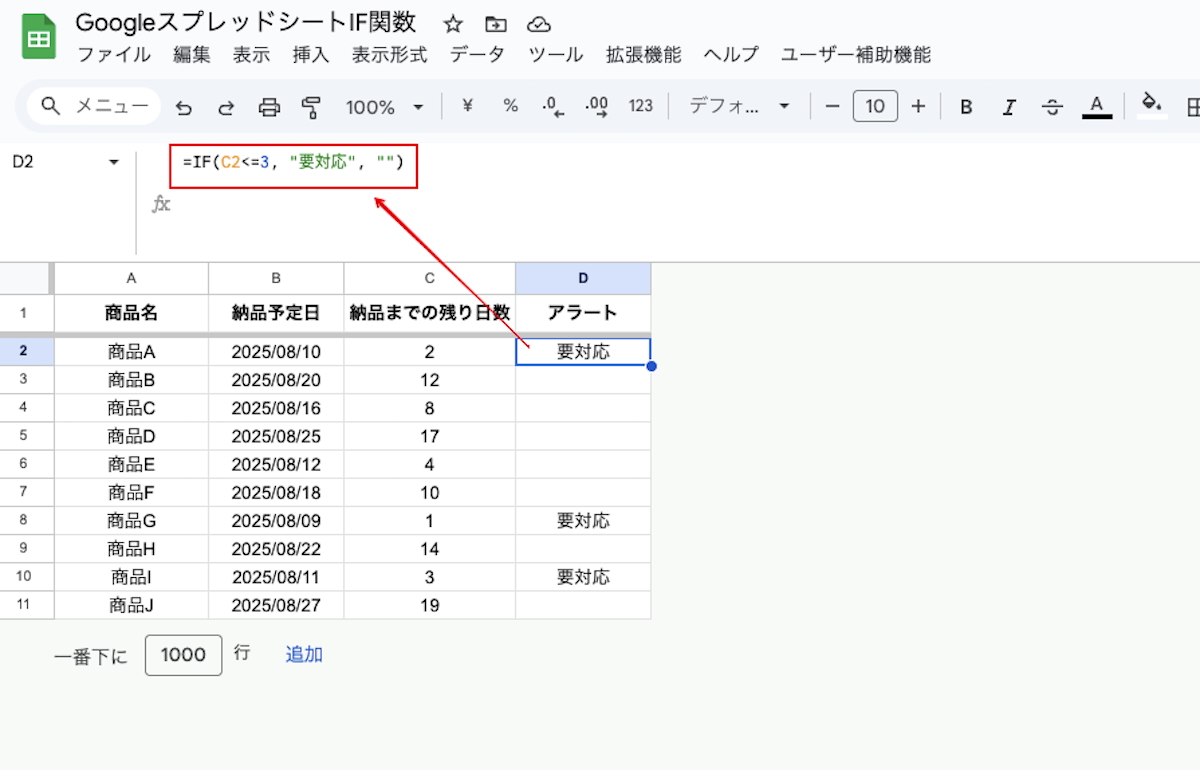Click the redo arrow in toolbar
The height and width of the screenshot is (770, 1200).
(x=226, y=107)
